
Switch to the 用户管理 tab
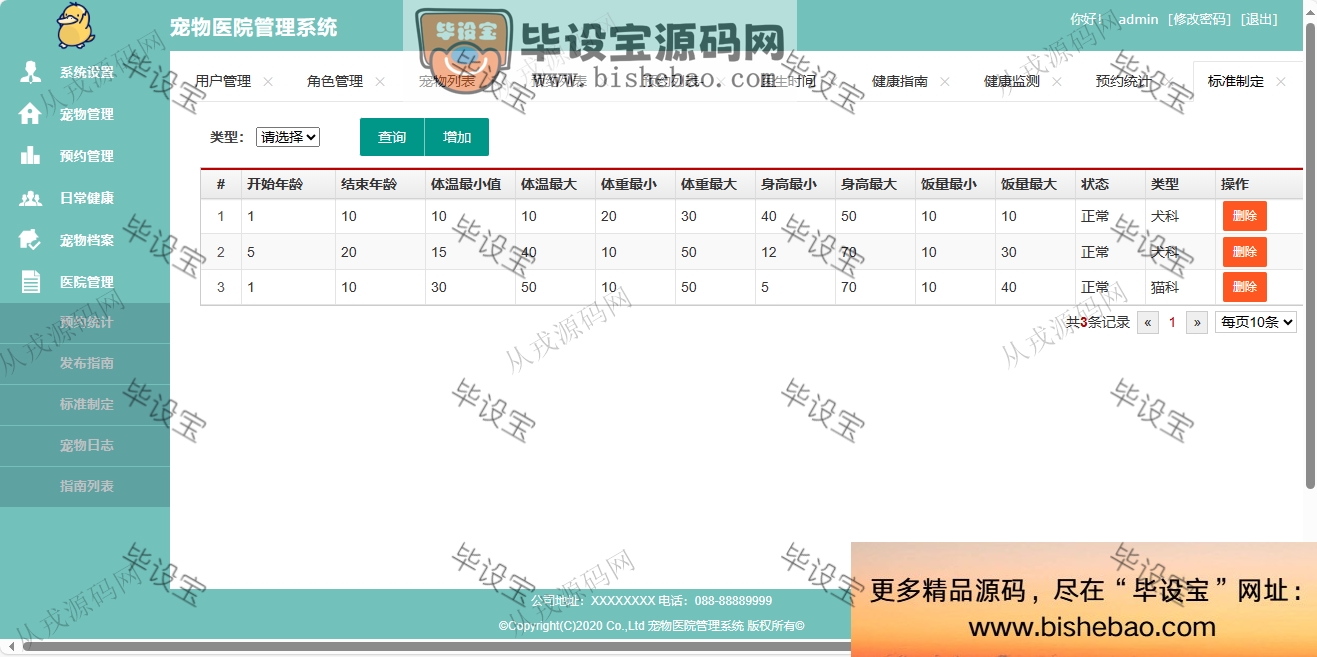click(x=223, y=82)
